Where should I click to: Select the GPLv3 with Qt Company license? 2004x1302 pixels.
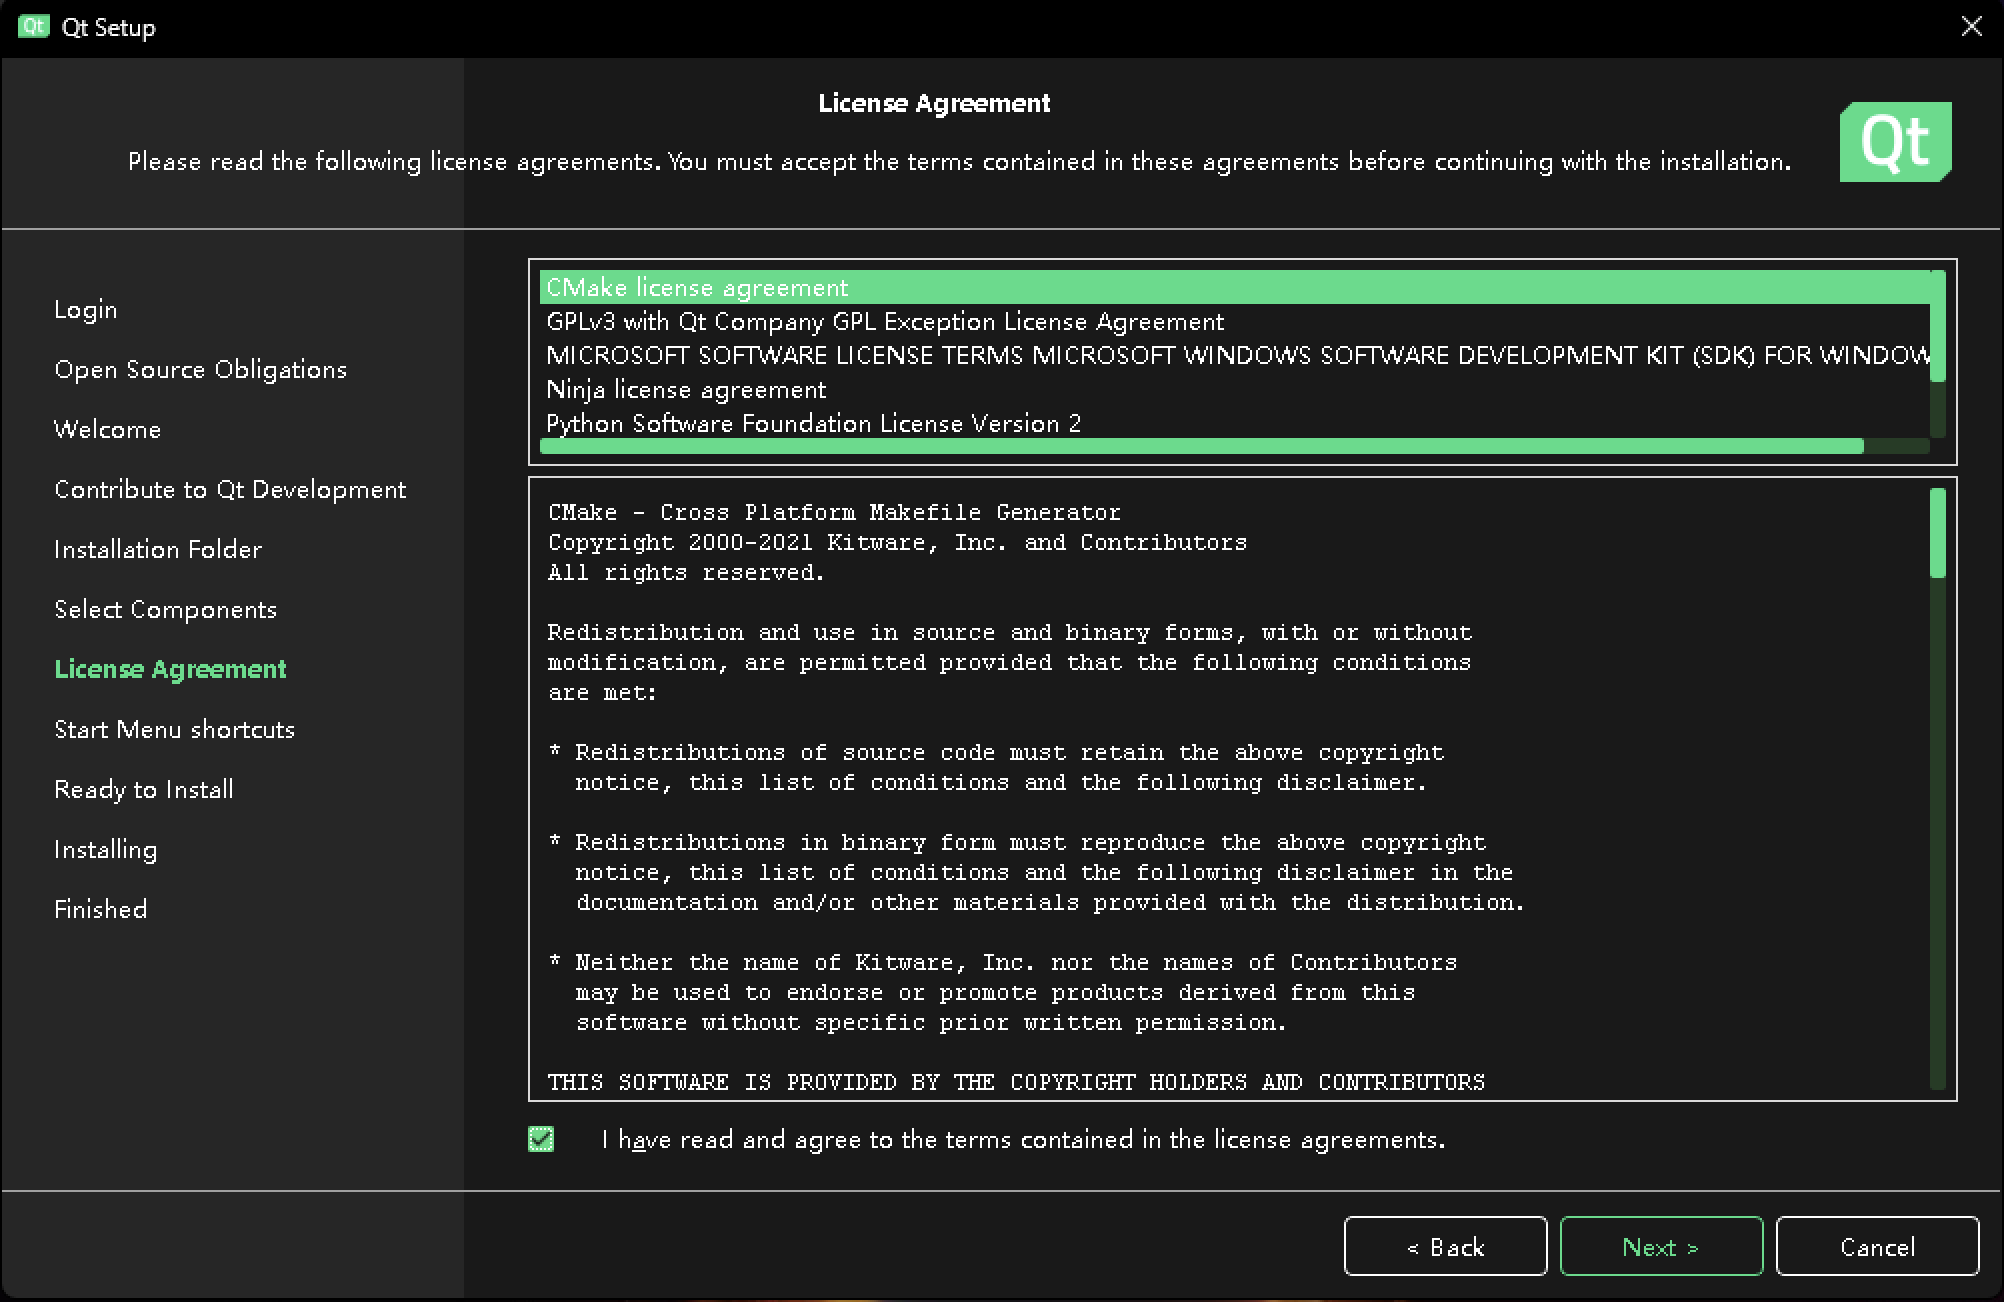(884, 321)
